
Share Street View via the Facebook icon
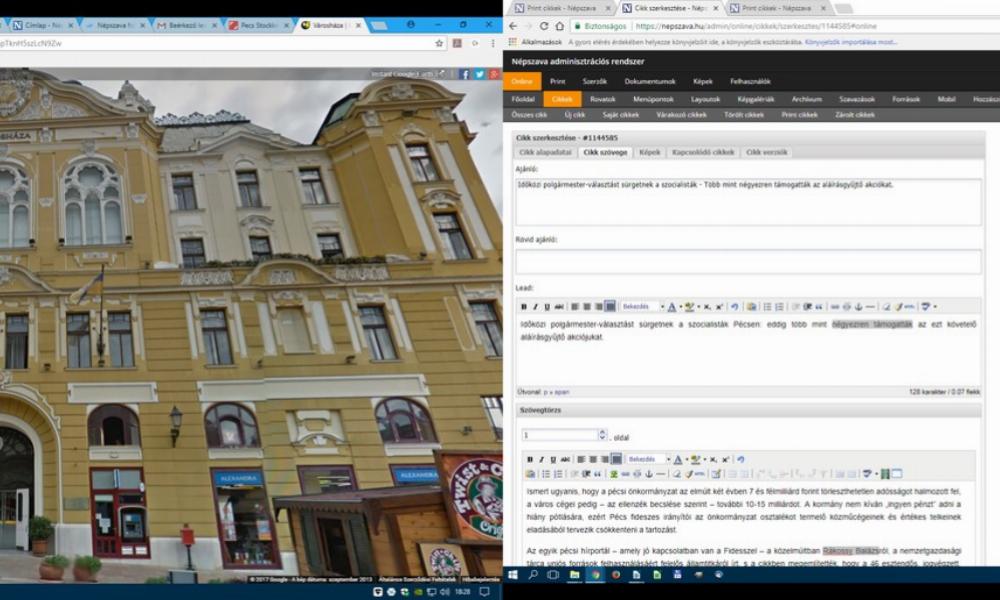click(465, 74)
